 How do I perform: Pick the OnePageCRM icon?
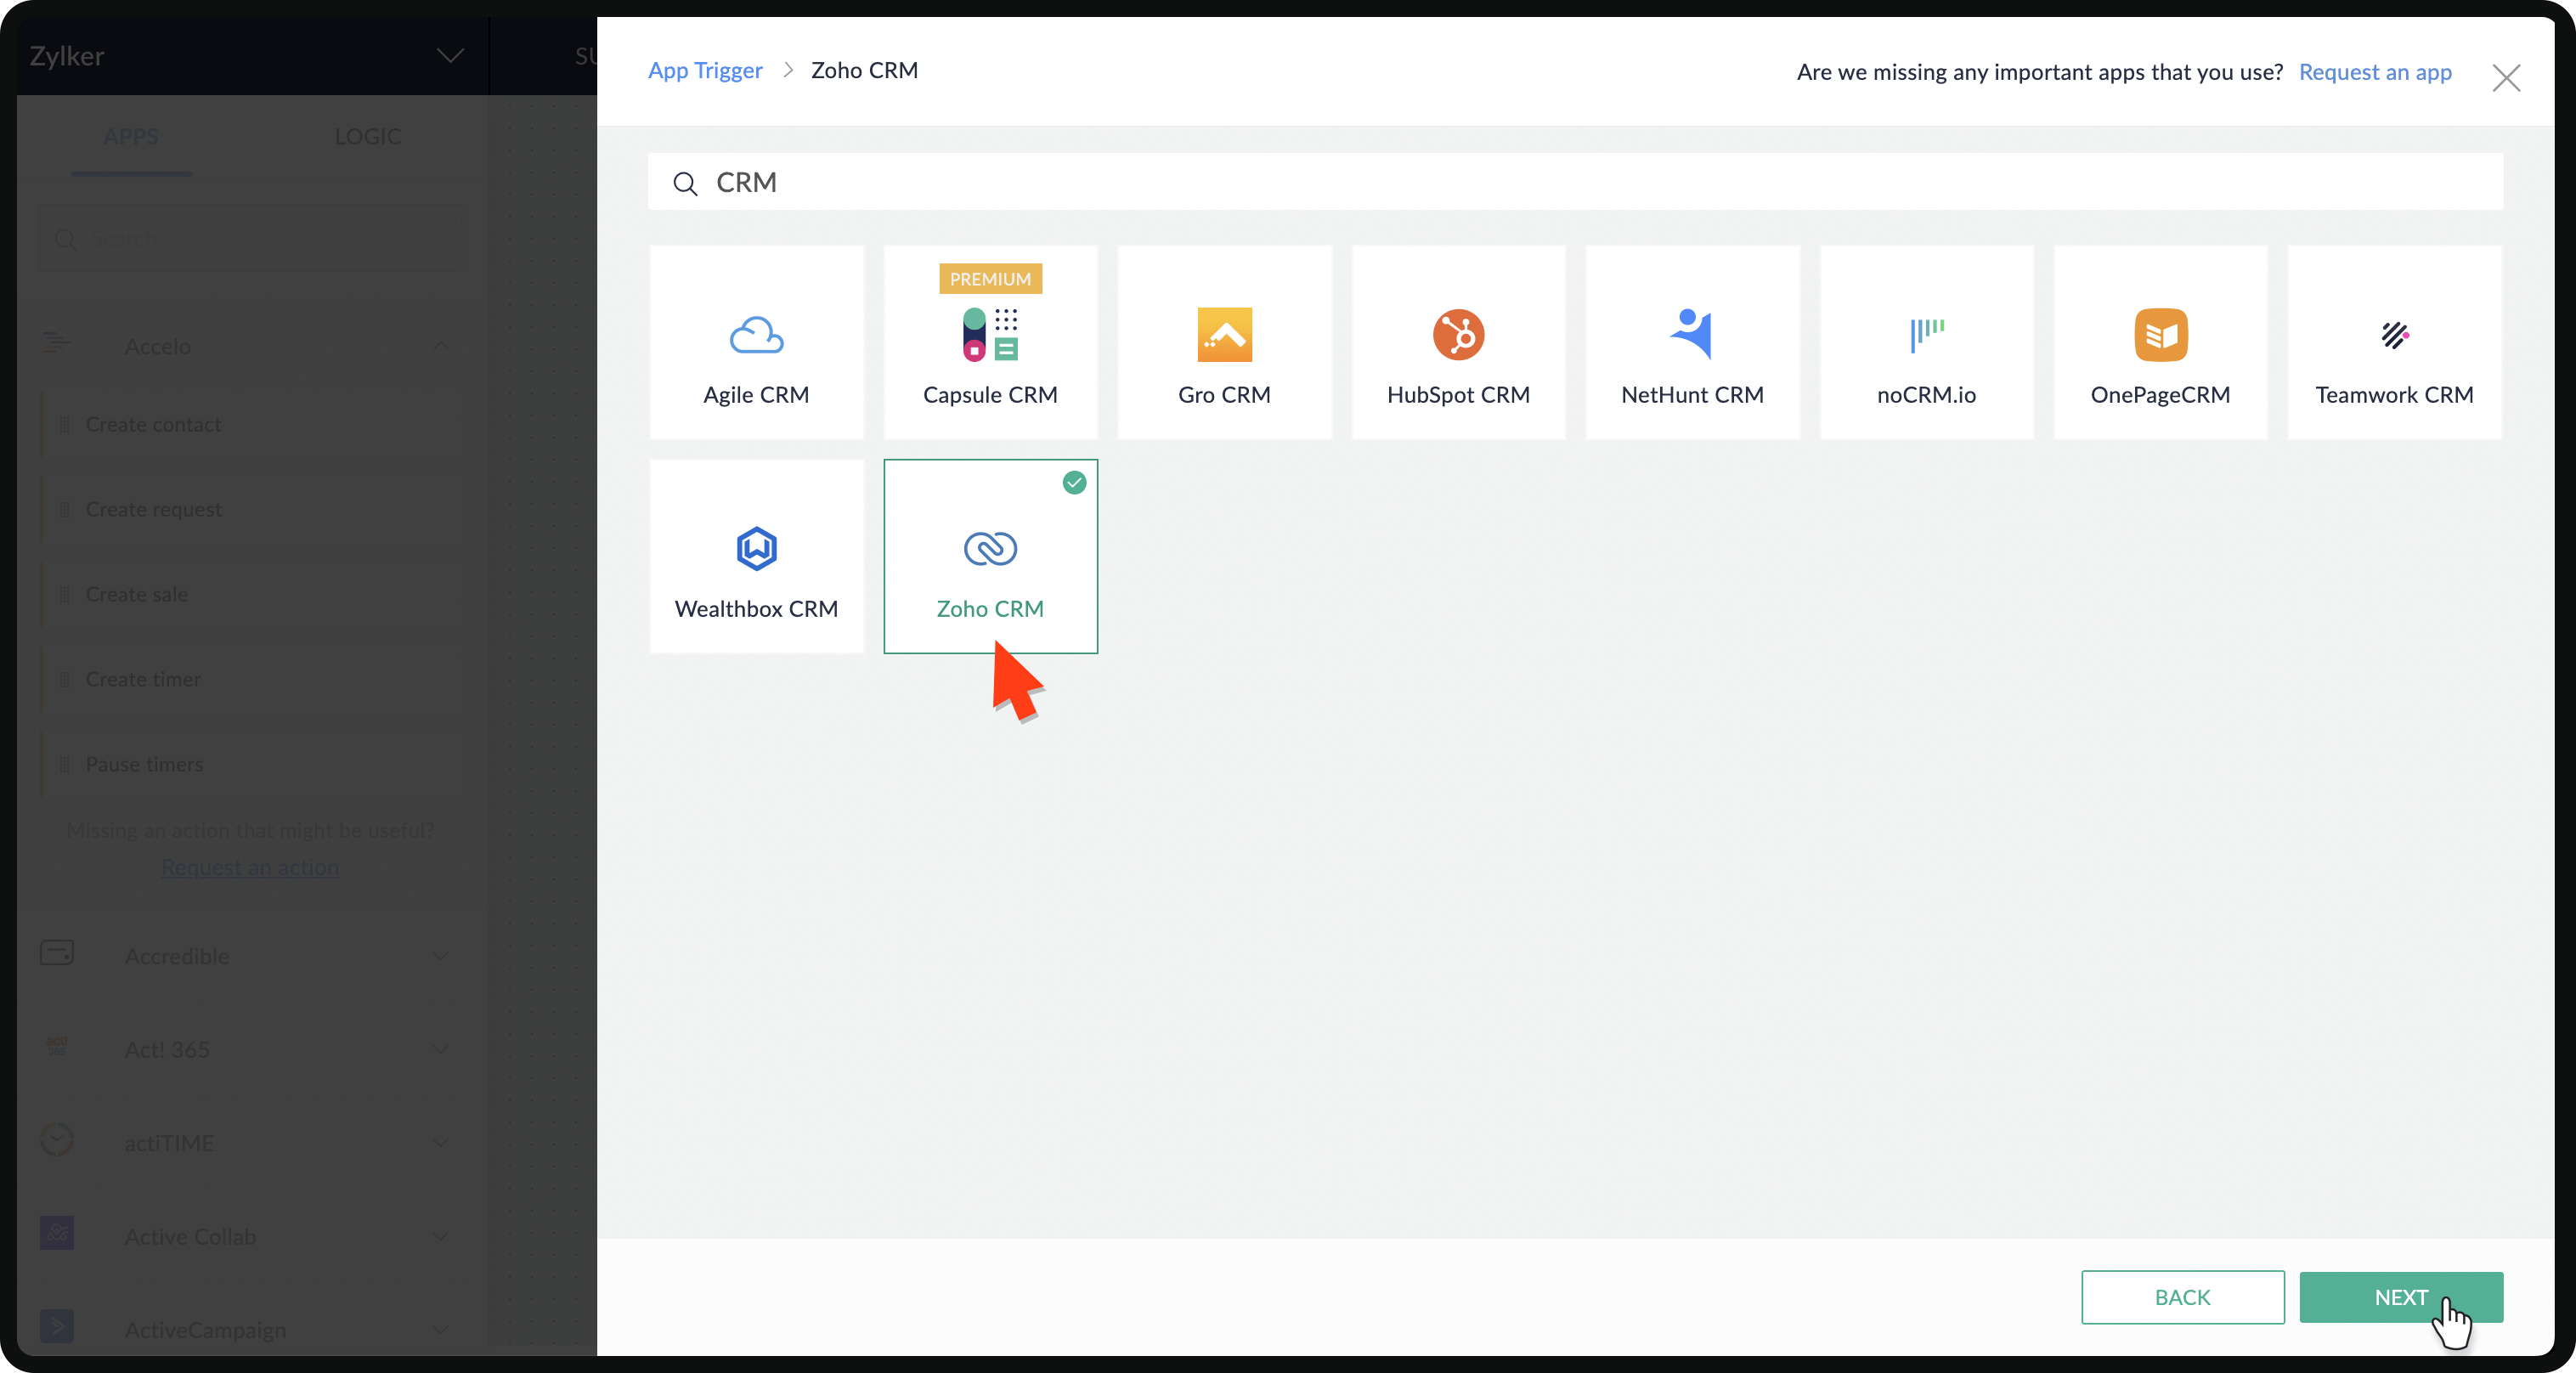[x=2160, y=335]
